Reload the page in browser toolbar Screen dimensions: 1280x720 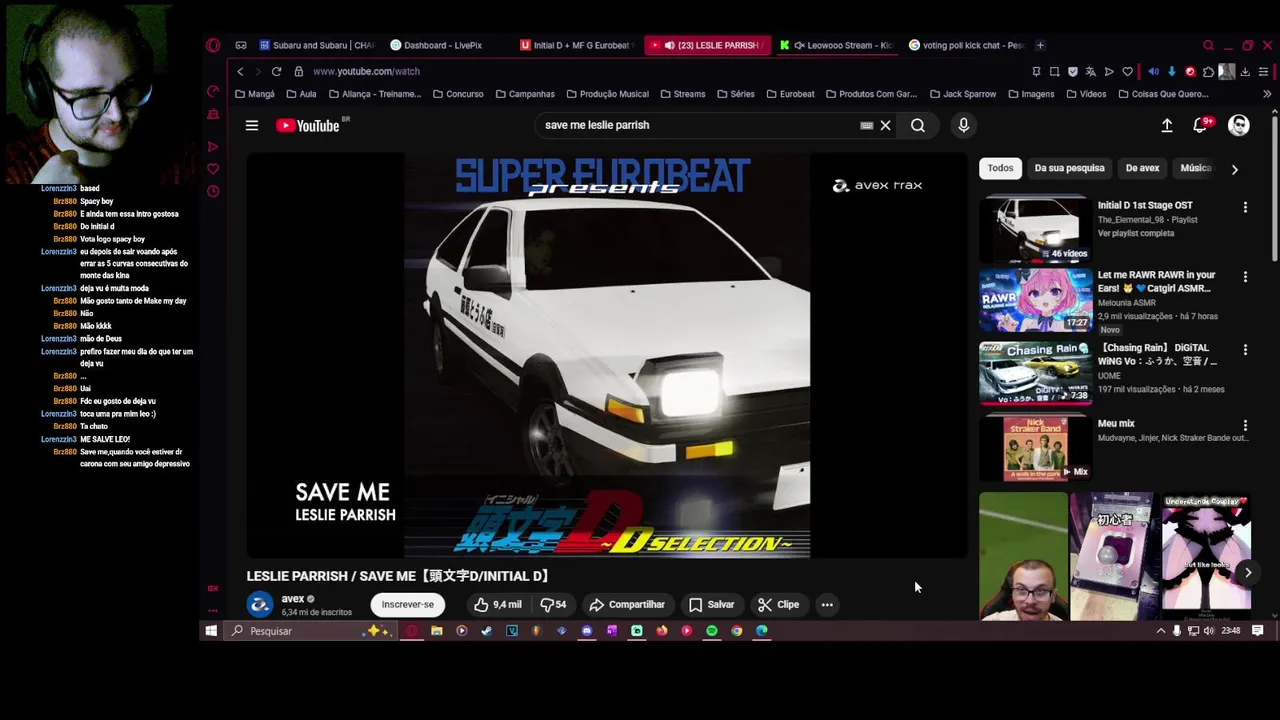(x=276, y=71)
